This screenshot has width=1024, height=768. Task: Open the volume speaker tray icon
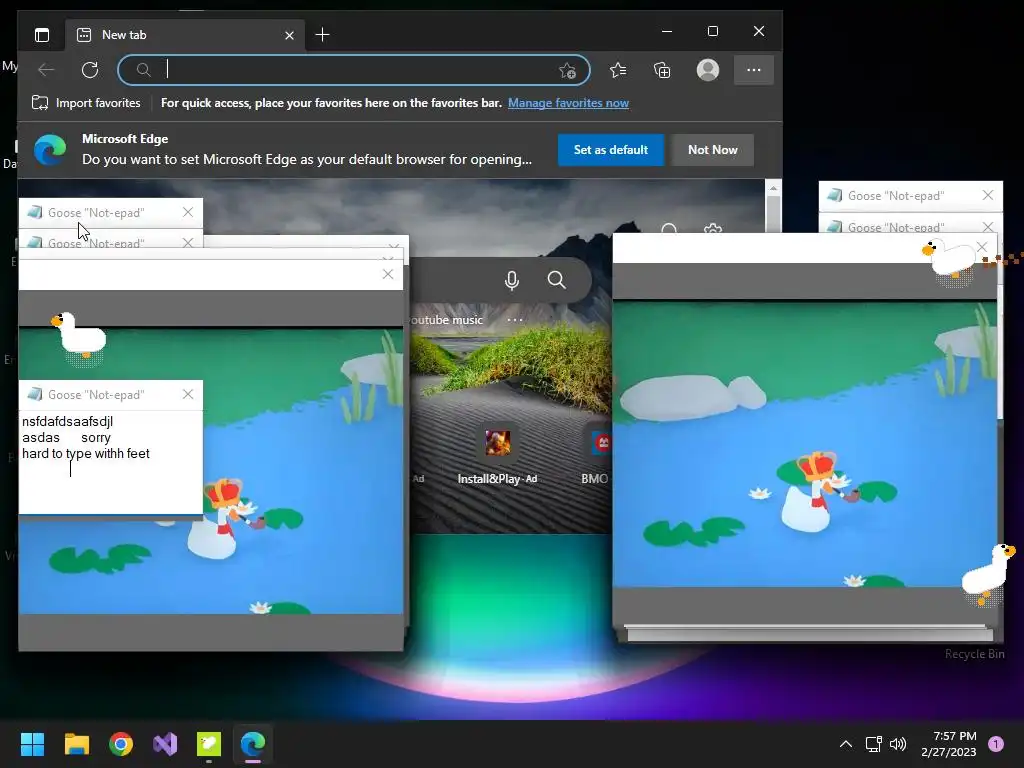pyautogui.click(x=899, y=744)
